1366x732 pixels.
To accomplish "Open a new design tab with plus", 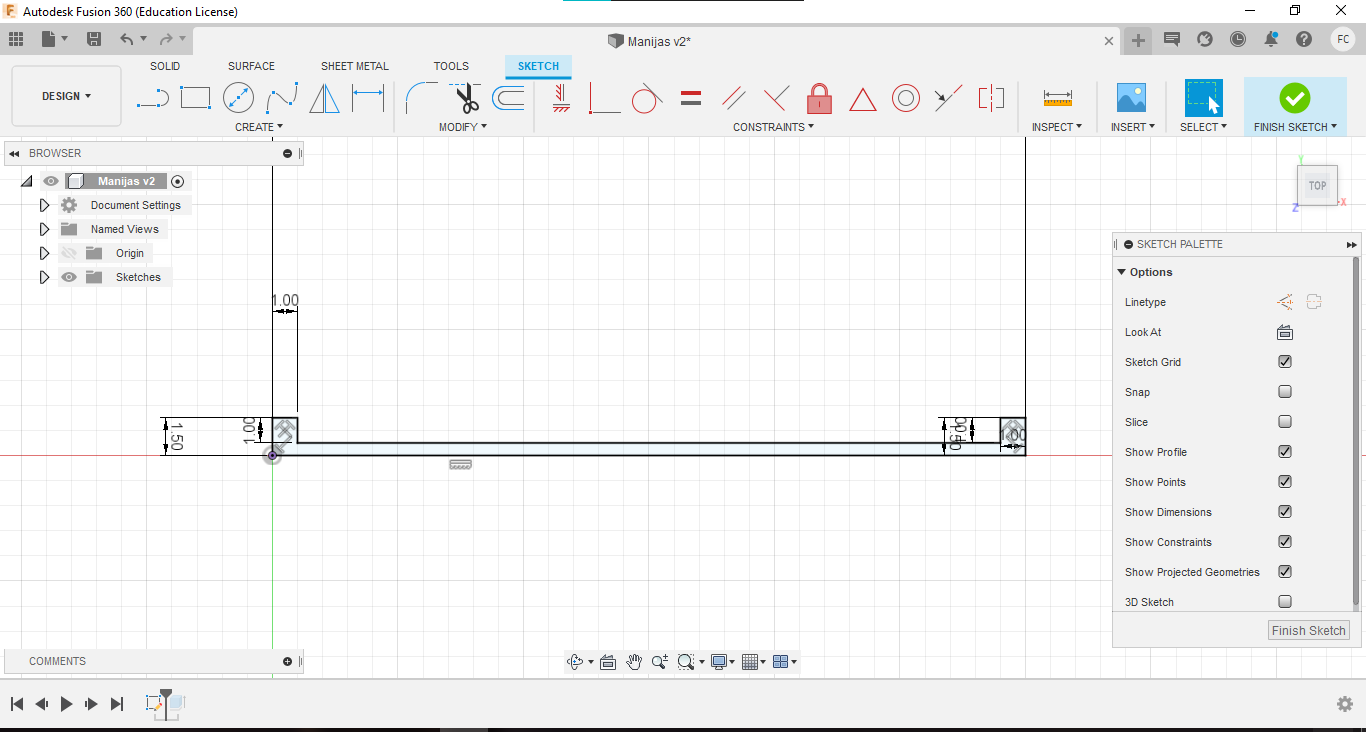I will (1138, 40).
